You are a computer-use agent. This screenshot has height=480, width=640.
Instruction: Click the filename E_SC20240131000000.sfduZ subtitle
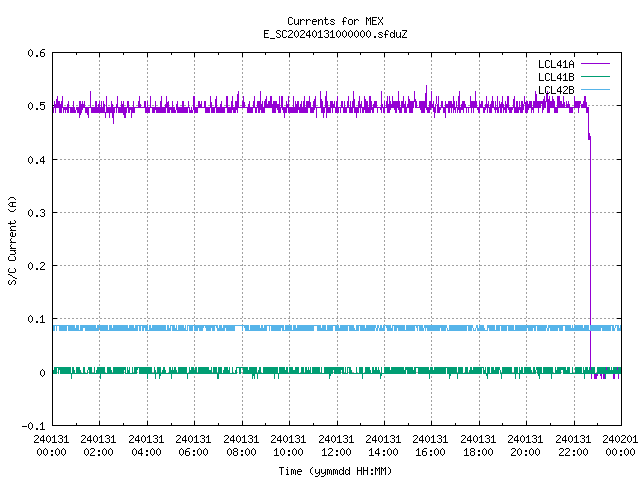click(335, 34)
